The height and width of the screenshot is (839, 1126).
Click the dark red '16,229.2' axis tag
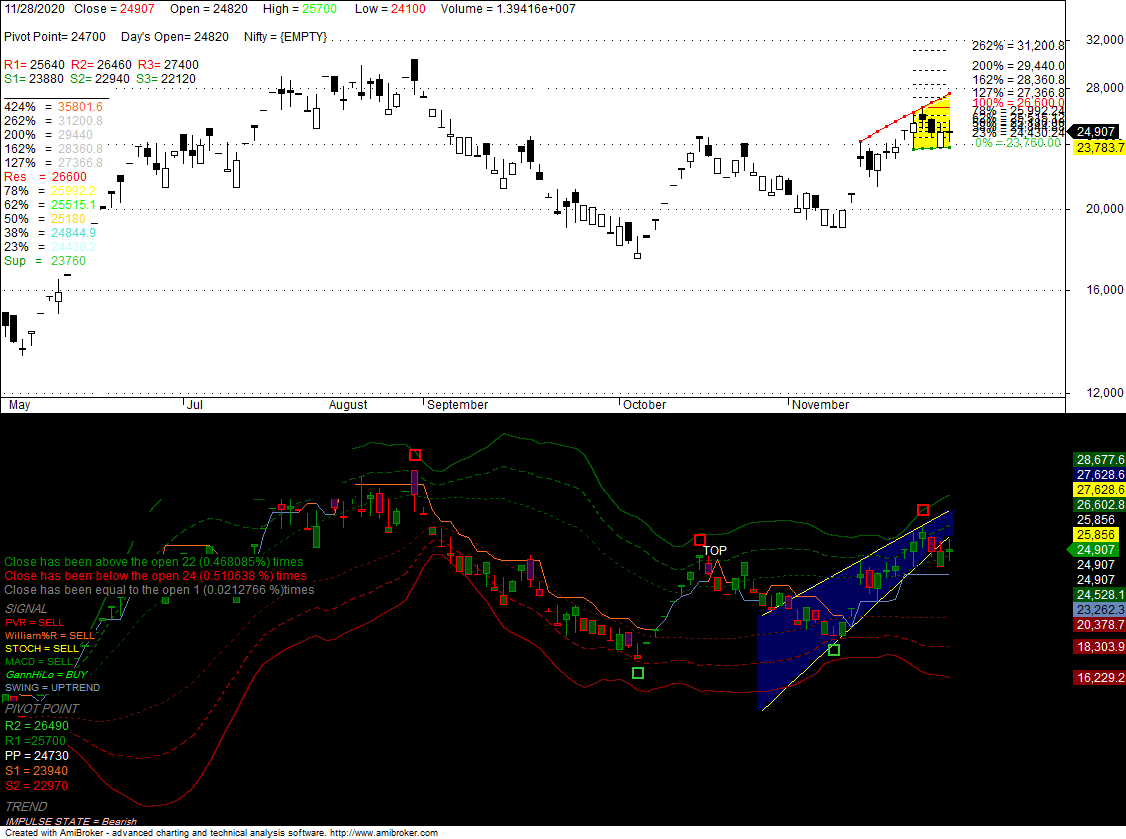(x=1100, y=678)
